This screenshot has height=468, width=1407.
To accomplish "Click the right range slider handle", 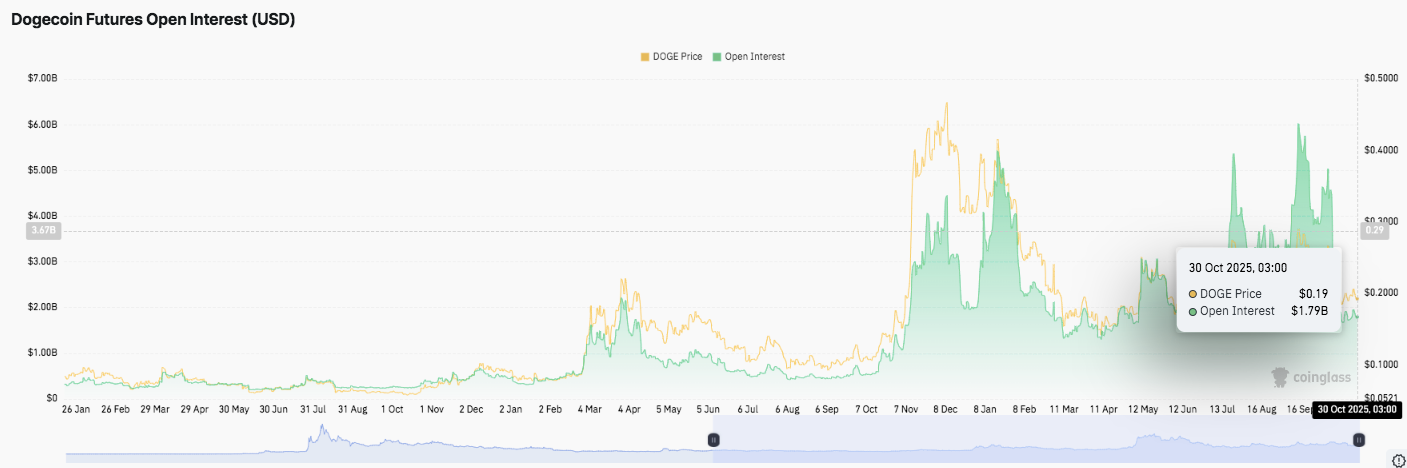I will (1359, 440).
